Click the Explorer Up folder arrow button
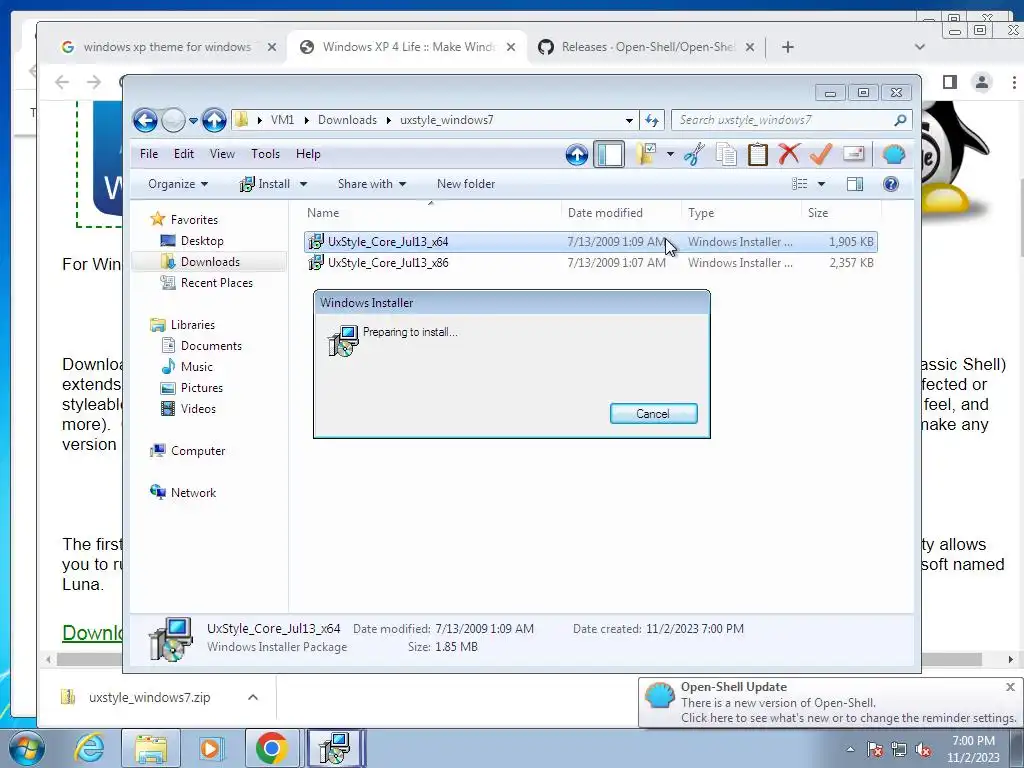Image resolution: width=1024 pixels, height=768 pixels. pyautogui.click(x=214, y=120)
